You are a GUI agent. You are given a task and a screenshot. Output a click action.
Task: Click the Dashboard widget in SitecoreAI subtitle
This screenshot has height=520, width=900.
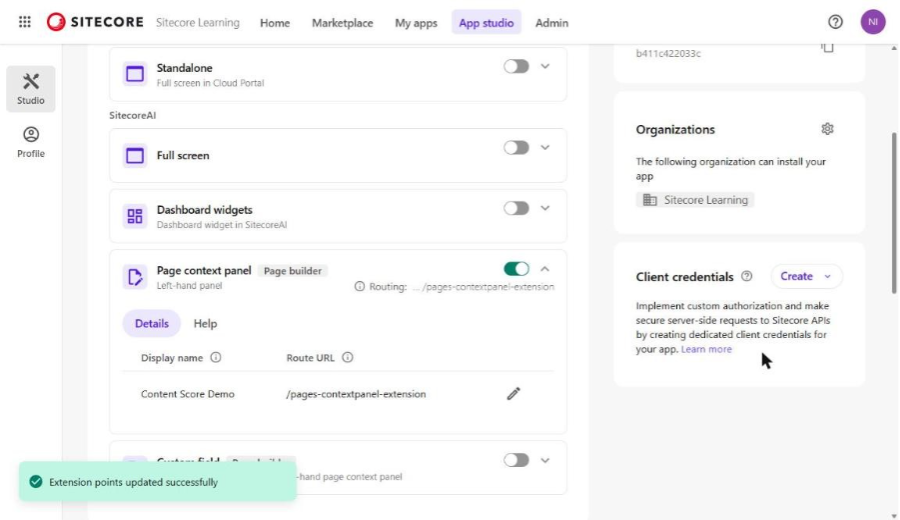point(222,224)
